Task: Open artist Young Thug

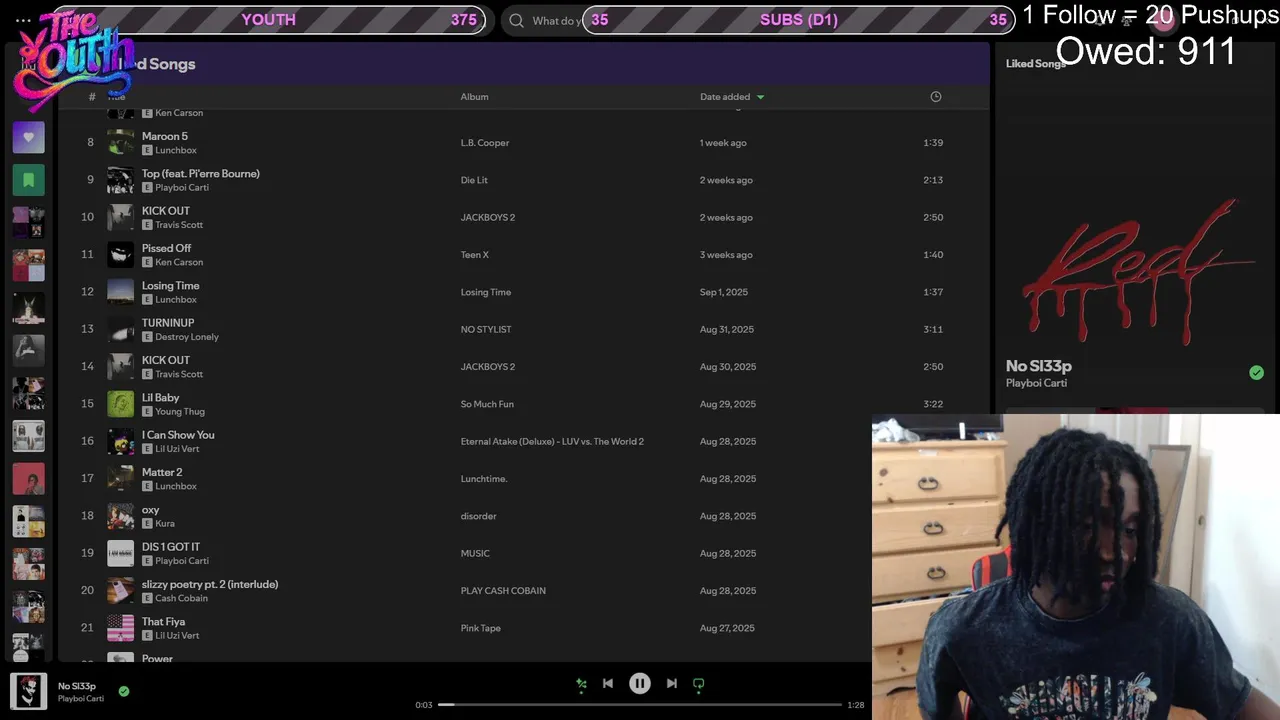Action: [x=180, y=411]
